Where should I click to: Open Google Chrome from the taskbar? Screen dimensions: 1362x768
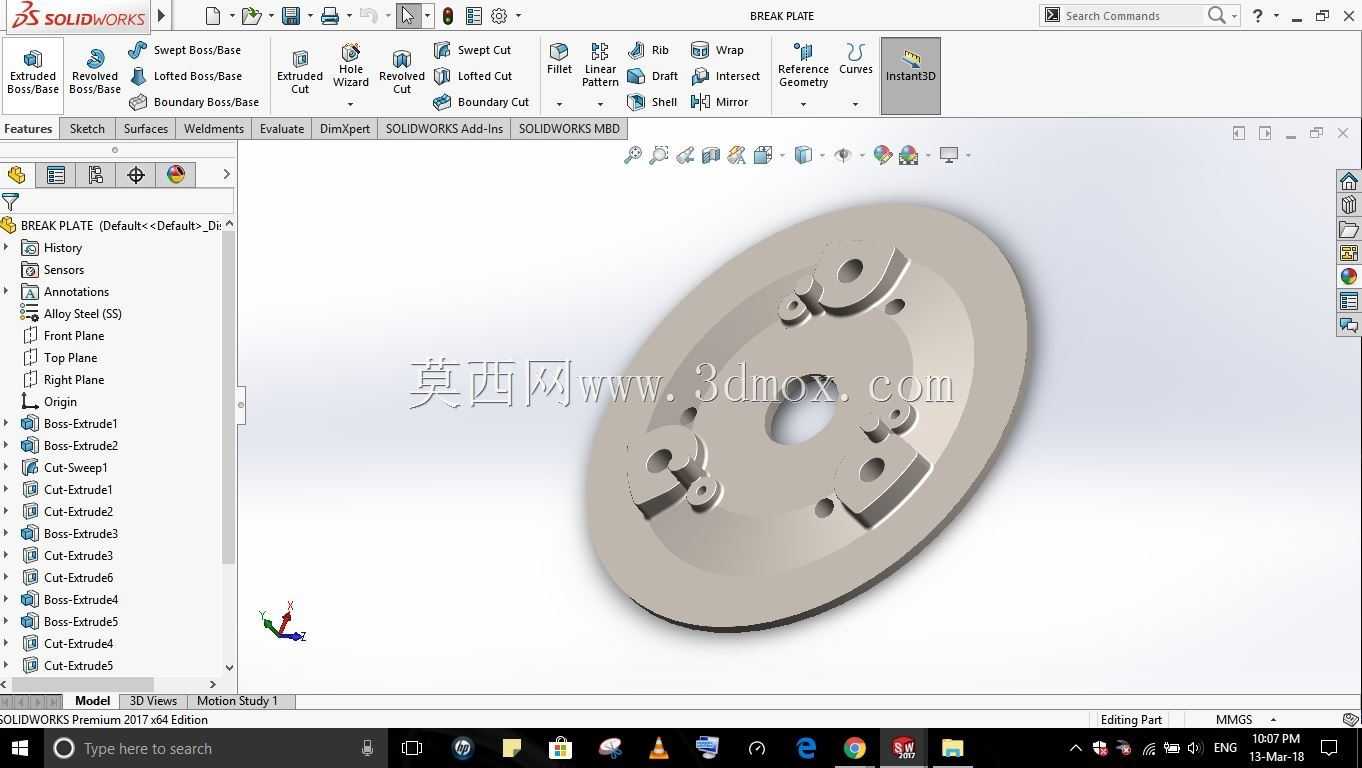pos(855,748)
